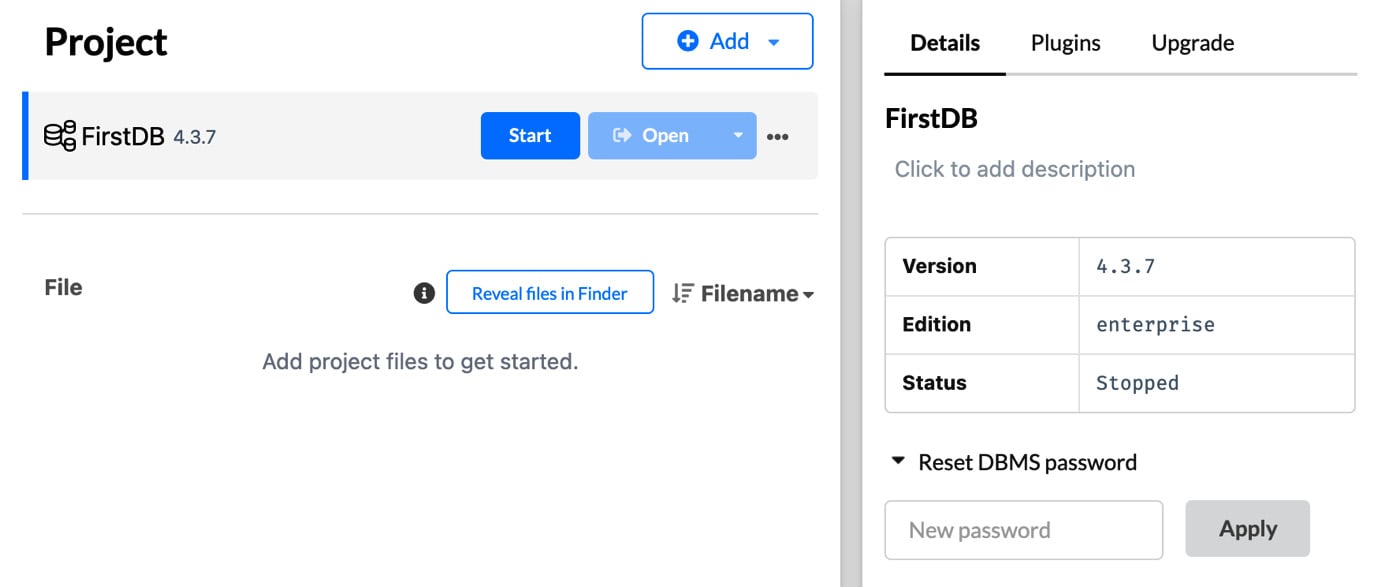Click the plus icon in Add button
Viewport: 1378px width, 587px height.
(688, 41)
